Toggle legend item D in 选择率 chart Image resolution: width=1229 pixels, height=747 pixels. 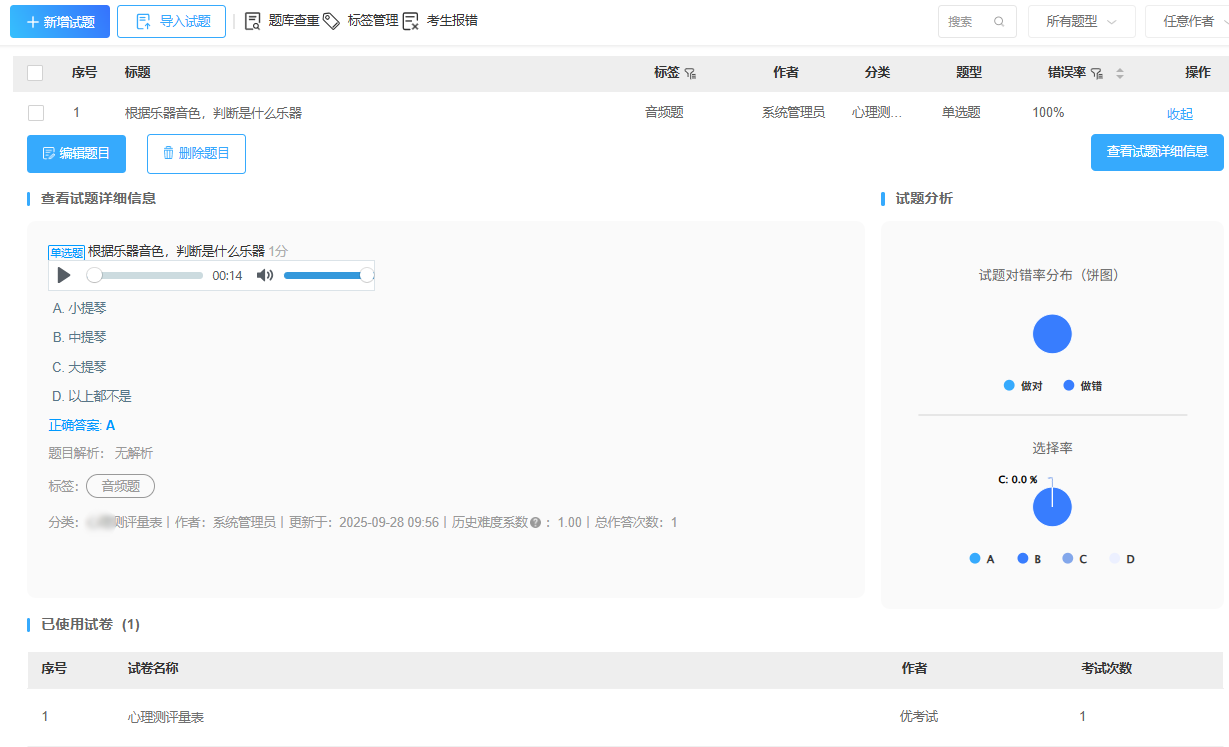point(1122,559)
